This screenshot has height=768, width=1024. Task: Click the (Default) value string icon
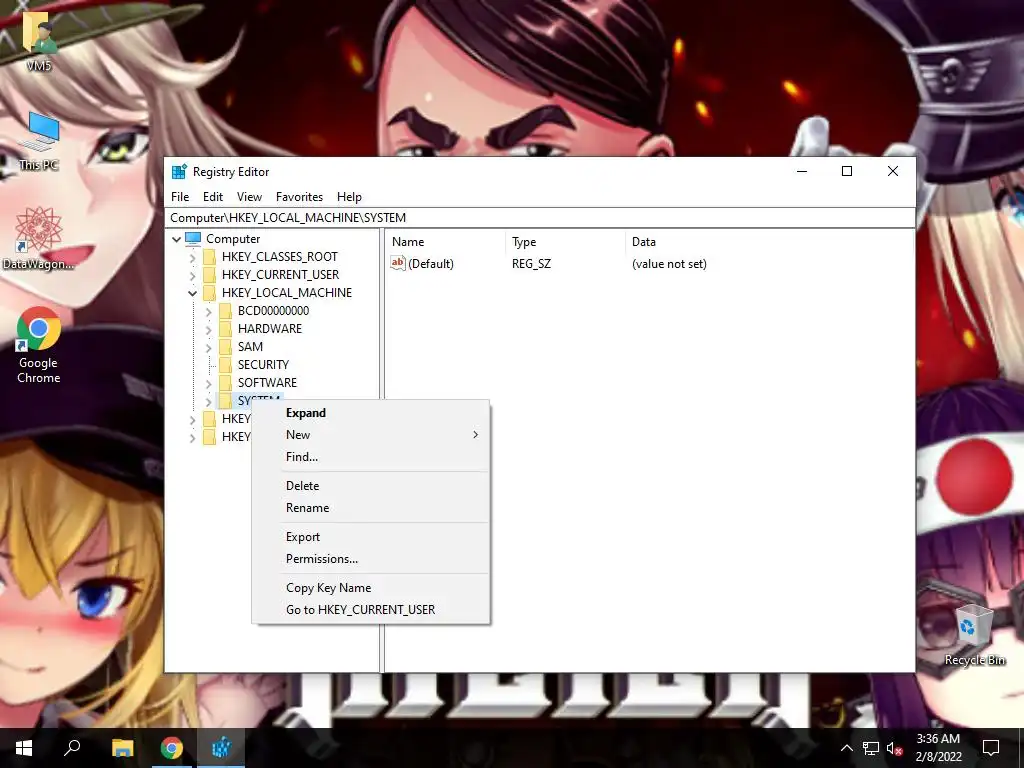(x=398, y=263)
